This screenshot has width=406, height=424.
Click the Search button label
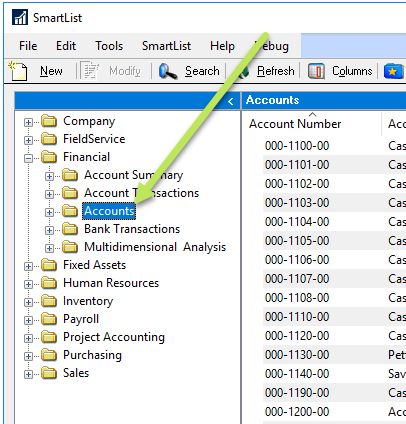click(202, 71)
